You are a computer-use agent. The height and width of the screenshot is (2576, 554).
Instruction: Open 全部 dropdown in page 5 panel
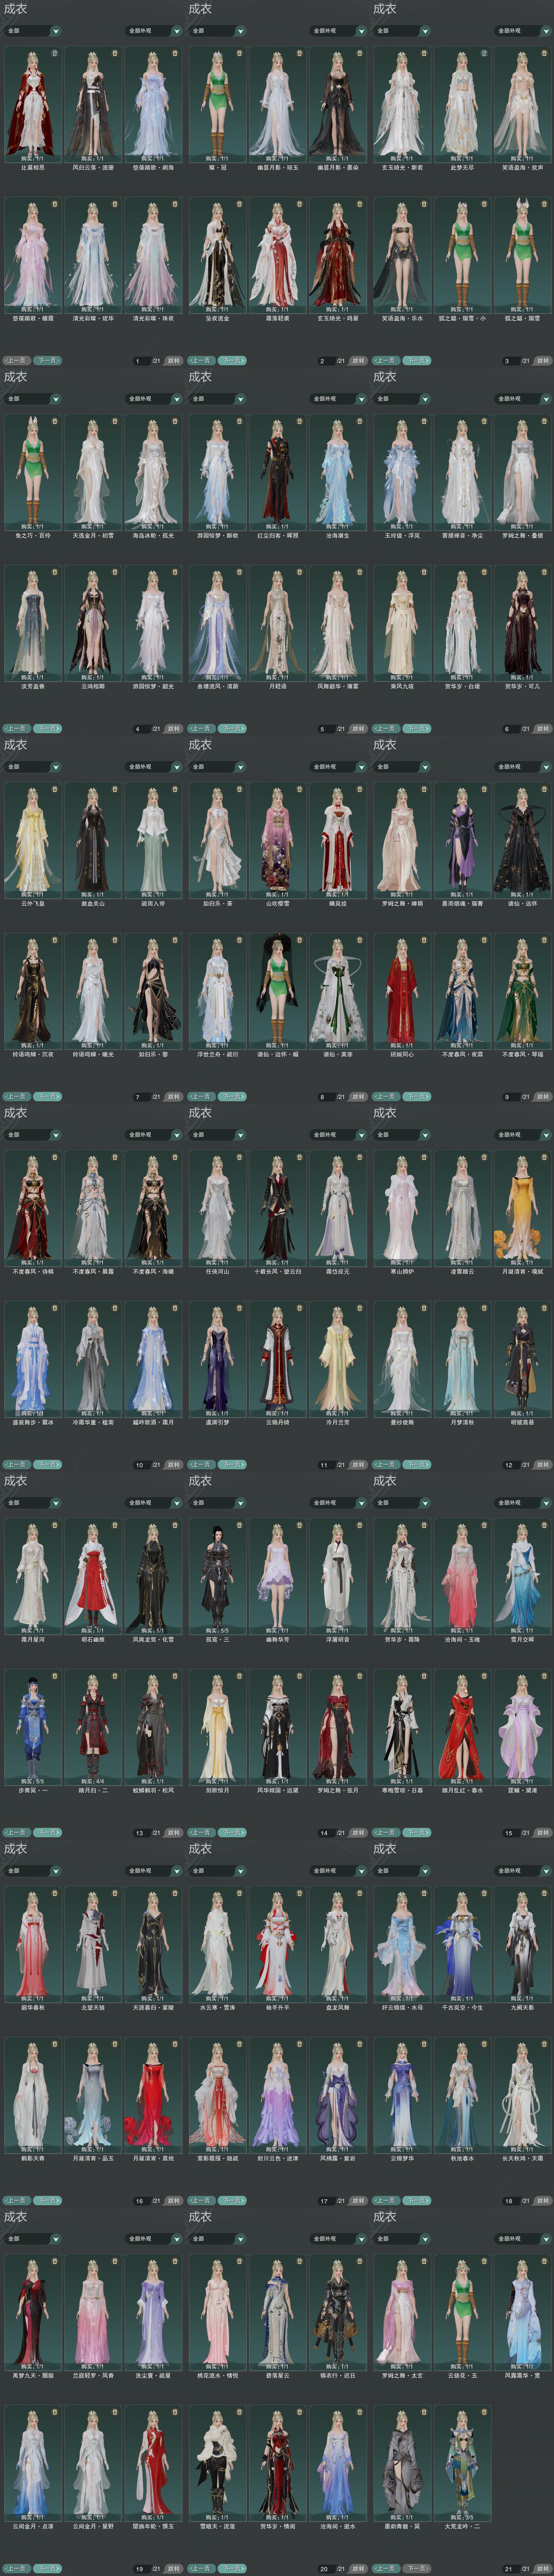coord(218,399)
